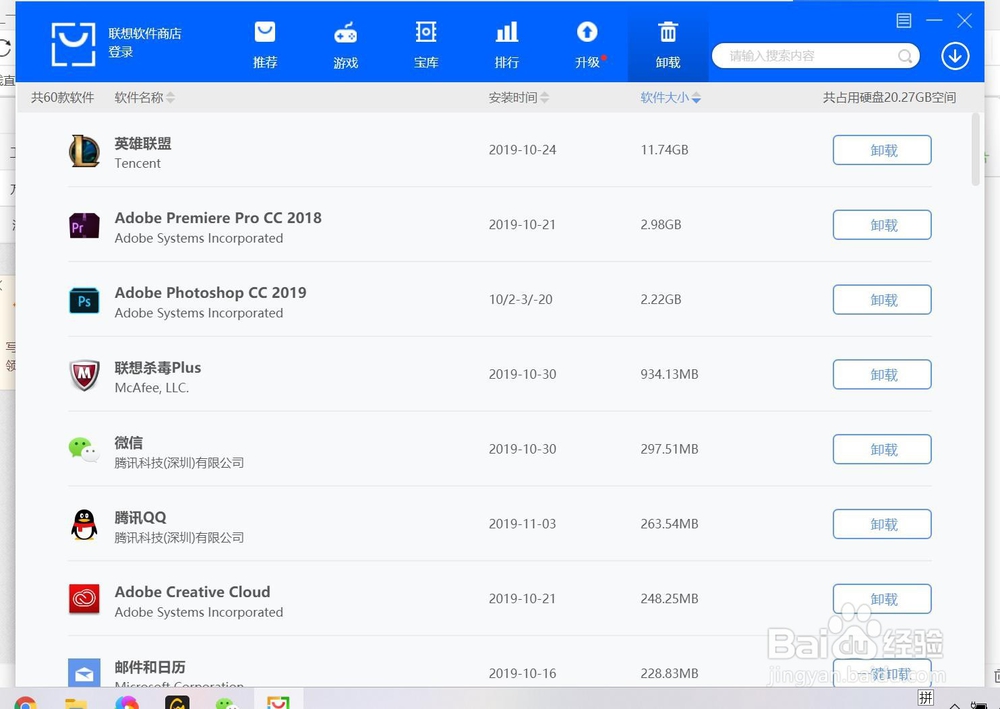Open the 游戏 games tab

[345, 45]
